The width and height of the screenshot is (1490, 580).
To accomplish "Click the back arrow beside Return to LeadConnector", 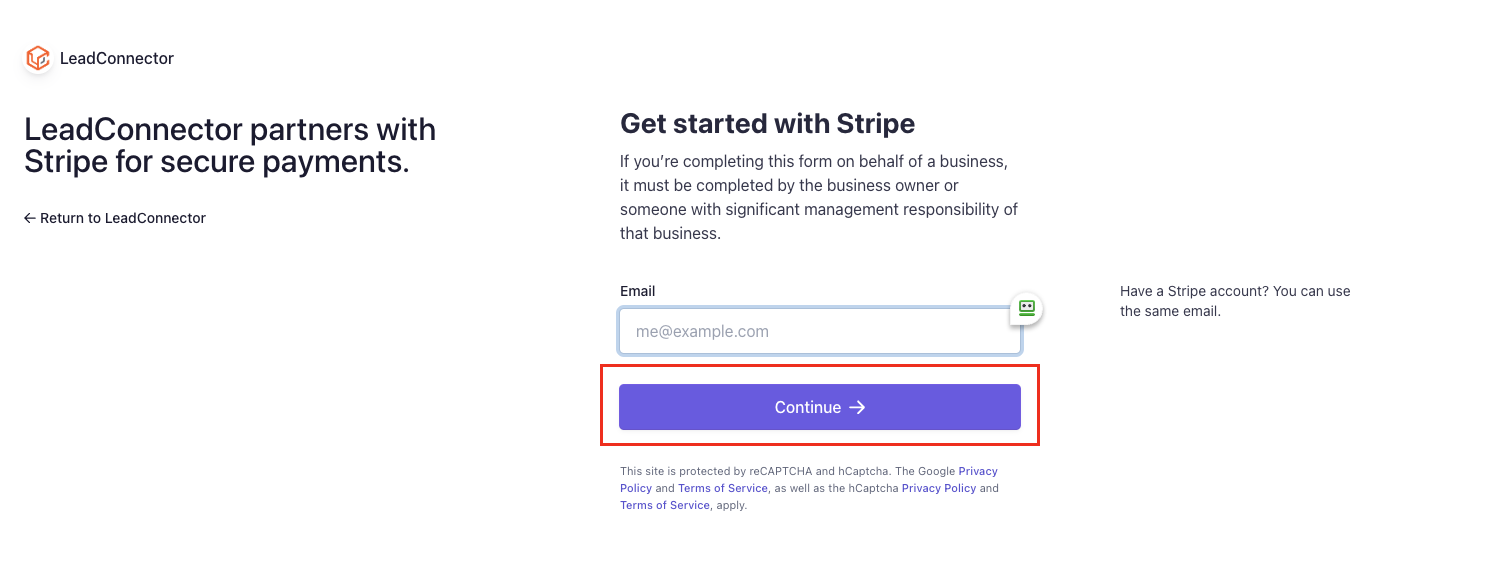I will click(x=30, y=218).
